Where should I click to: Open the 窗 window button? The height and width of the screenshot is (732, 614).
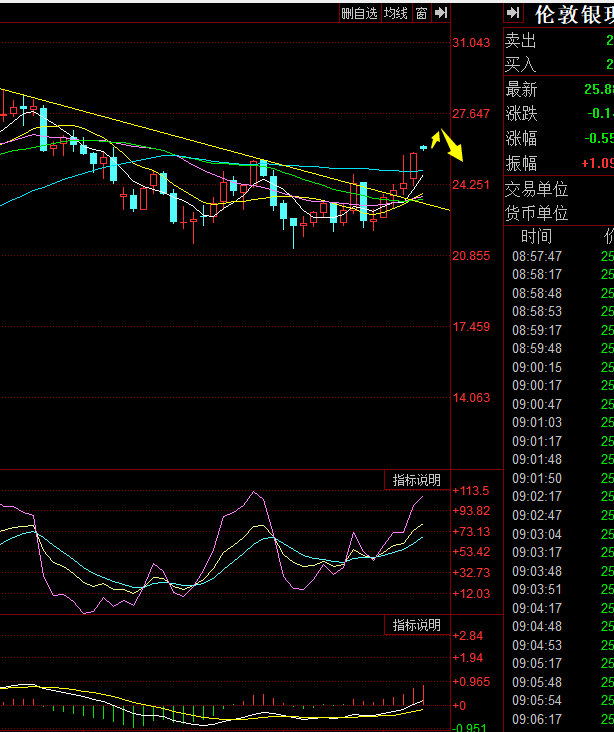point(421,13)
